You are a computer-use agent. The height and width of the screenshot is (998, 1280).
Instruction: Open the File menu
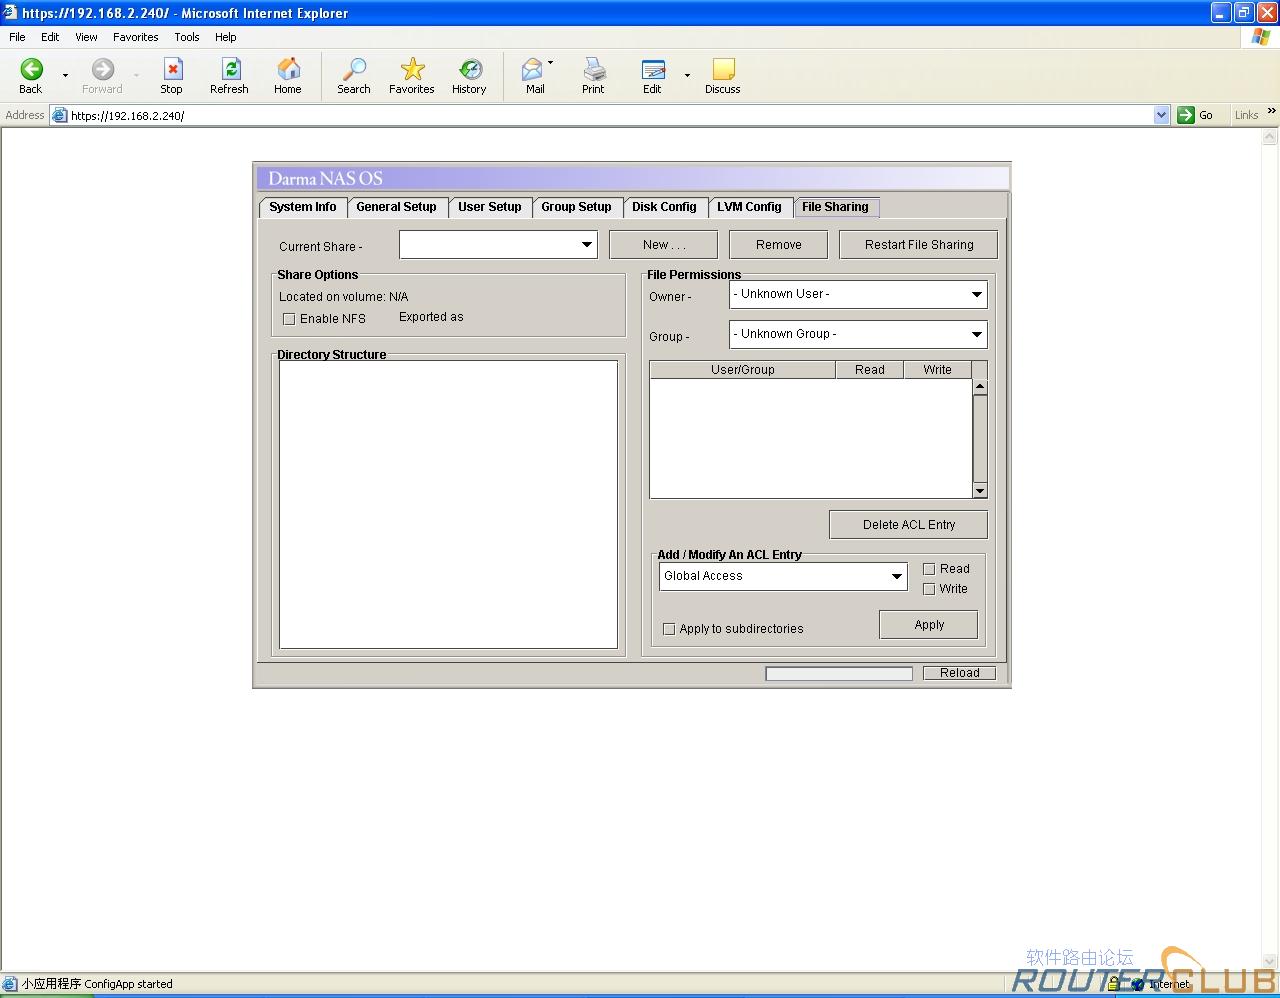point(17,37)
